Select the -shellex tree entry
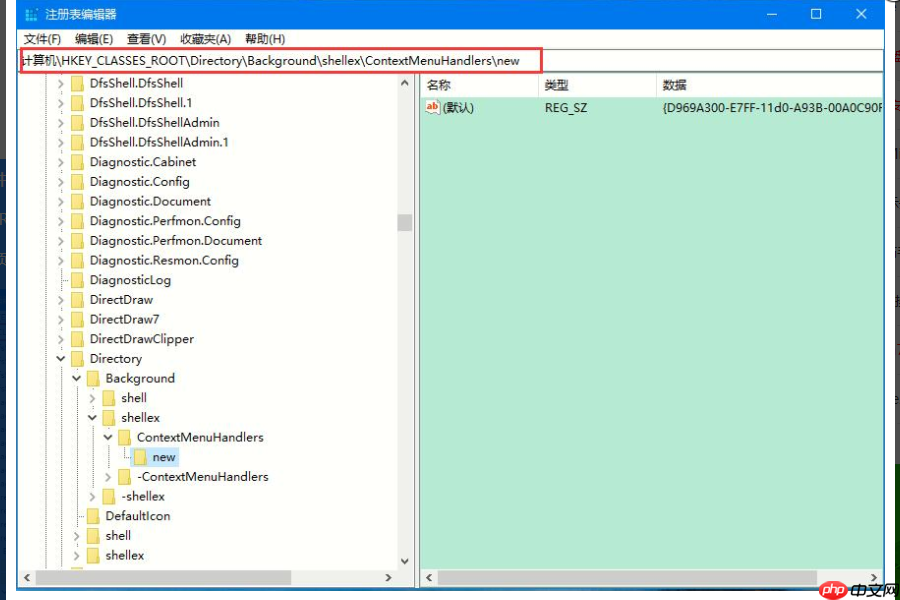 tap(143, 497)
